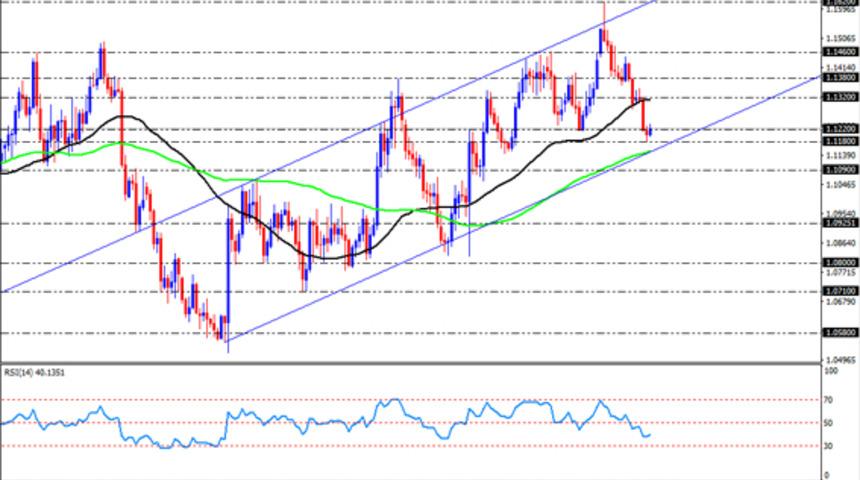Select the 1.14600 price level tag
Image resolution: width=860 pixels, height=480 pixels.
840,52
